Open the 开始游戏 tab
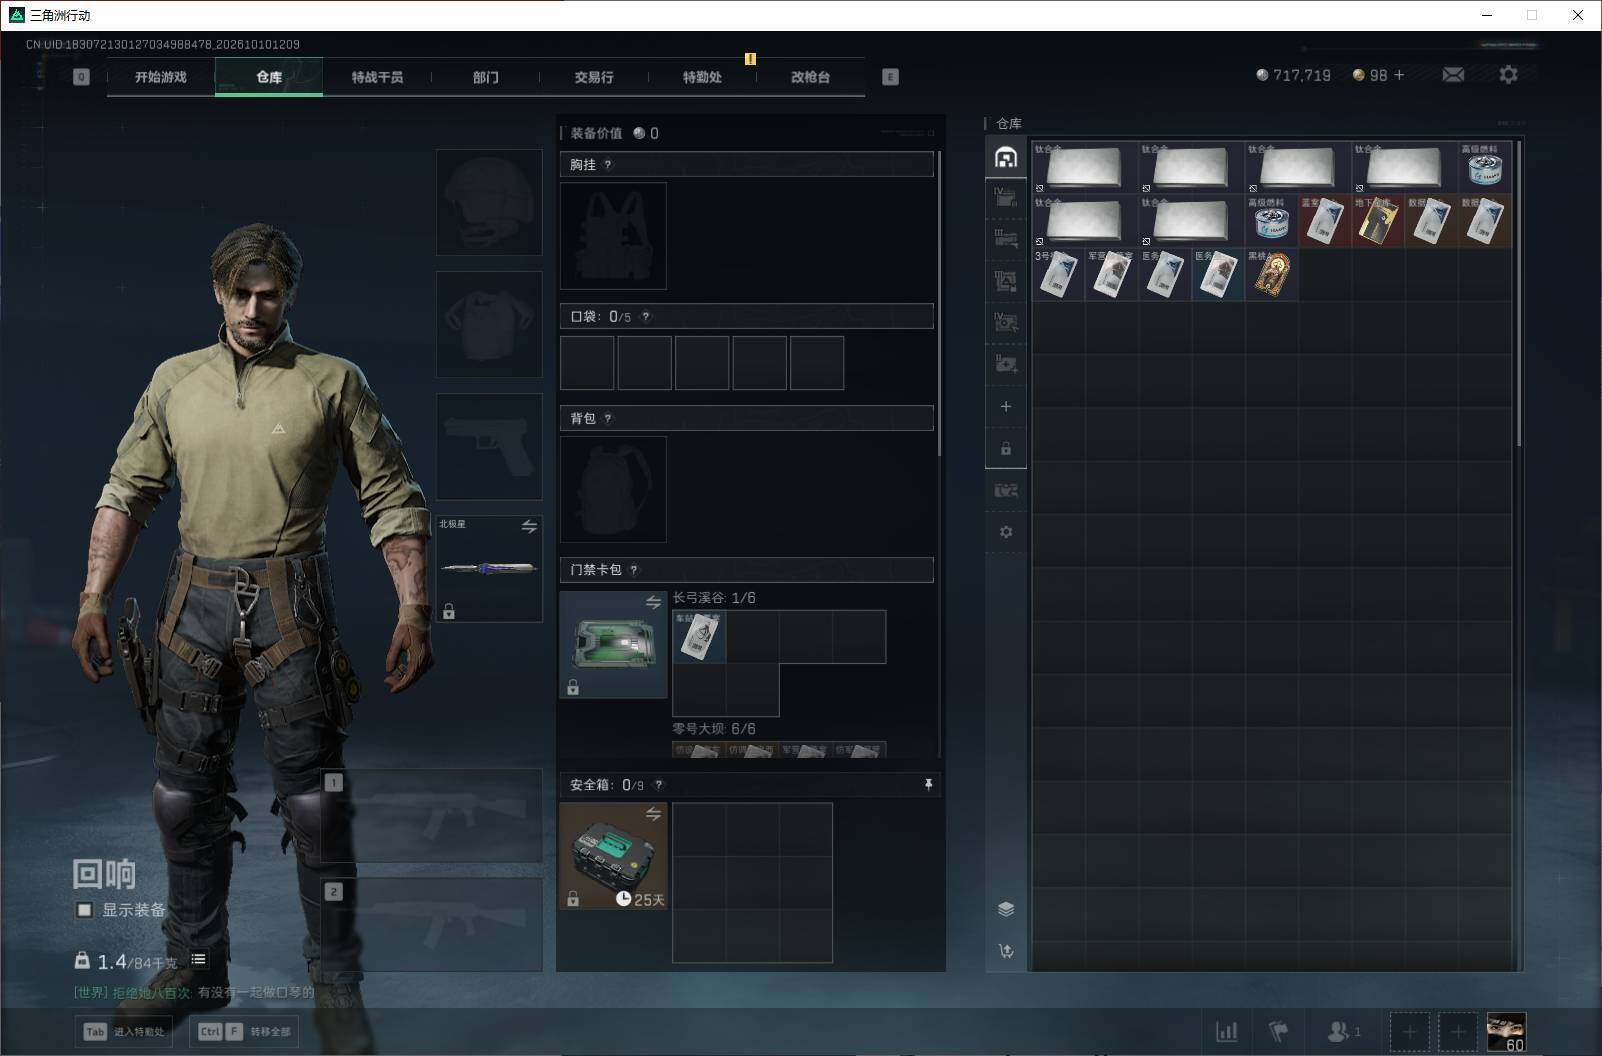Viewport: 1602px width, 1056px height. click(x=161, y=77)
